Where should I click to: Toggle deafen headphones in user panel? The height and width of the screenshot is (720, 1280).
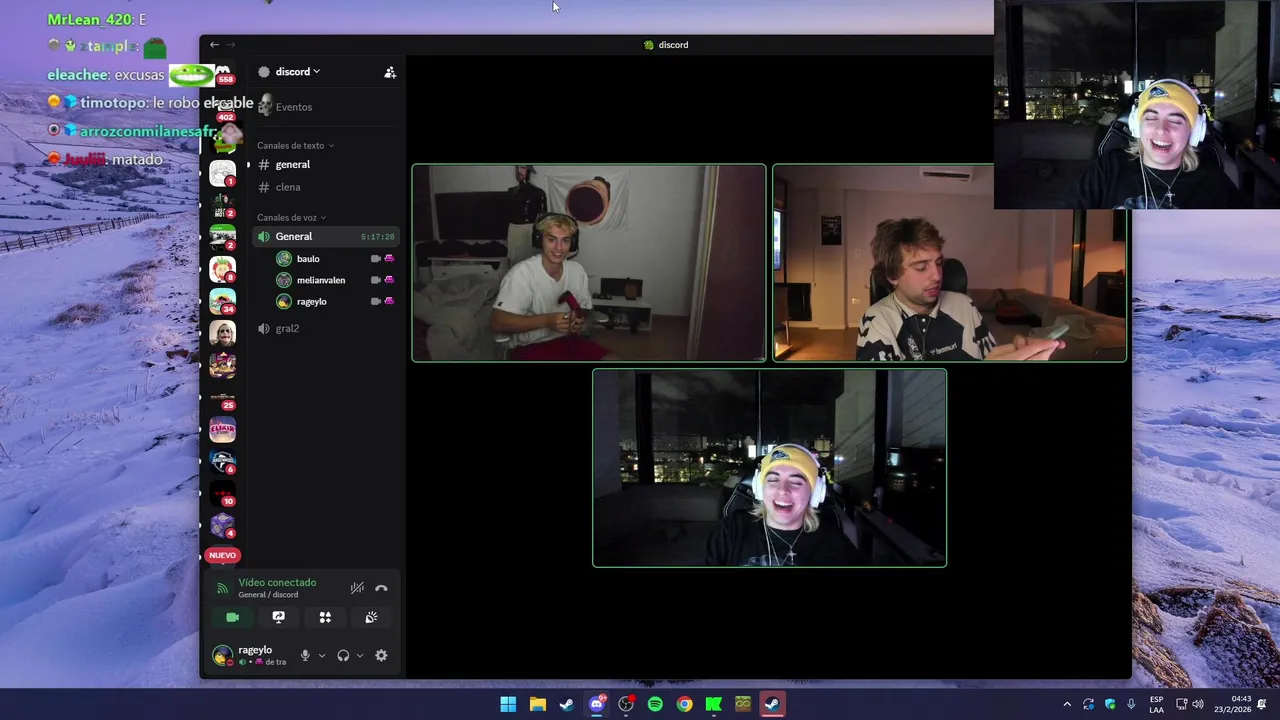coord(343,656)
